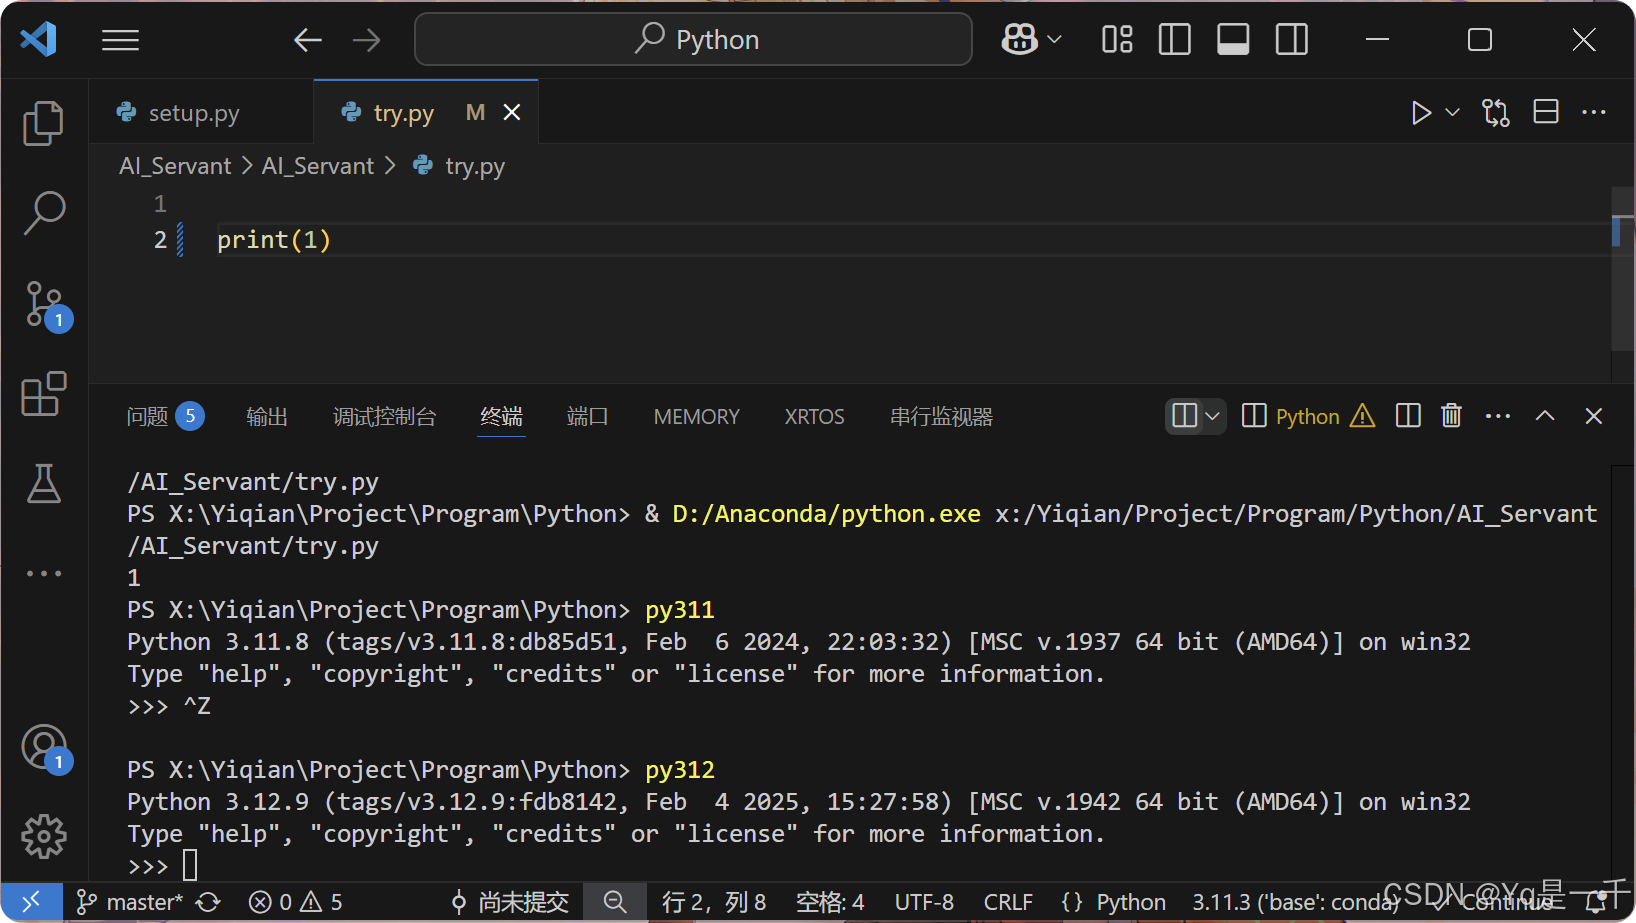Open the Search view
Viewport: 1636px width, 923px height.
[44, 213]
